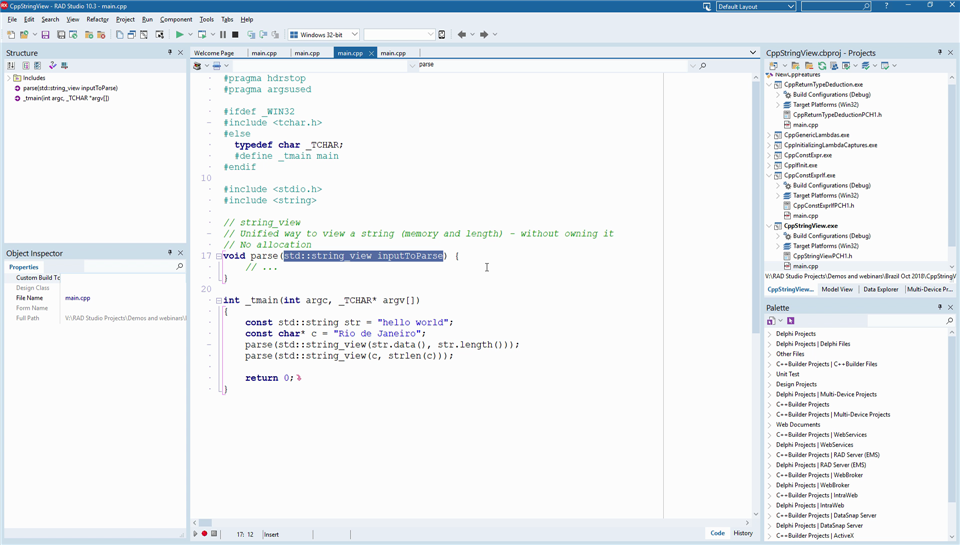Select the Code tab at editor bottom

717,533
